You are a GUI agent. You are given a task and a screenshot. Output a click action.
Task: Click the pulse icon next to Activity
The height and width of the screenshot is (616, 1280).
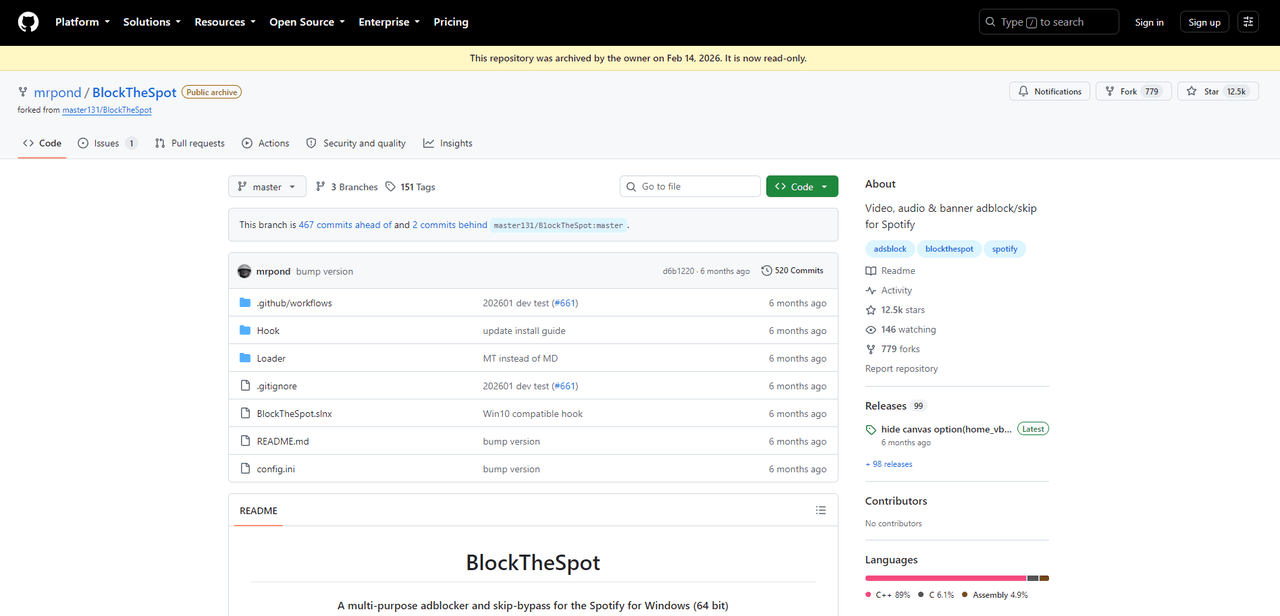click(871, 291)
